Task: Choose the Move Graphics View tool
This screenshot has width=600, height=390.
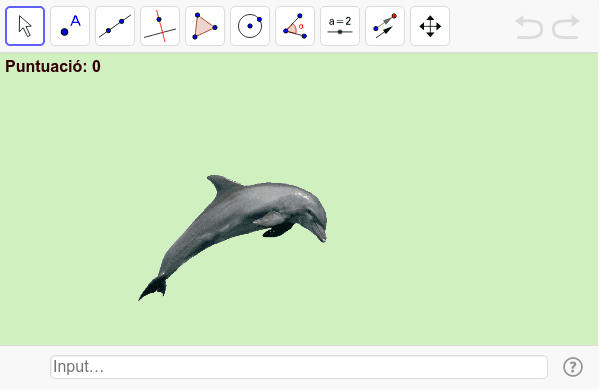Action: [430, 26]
